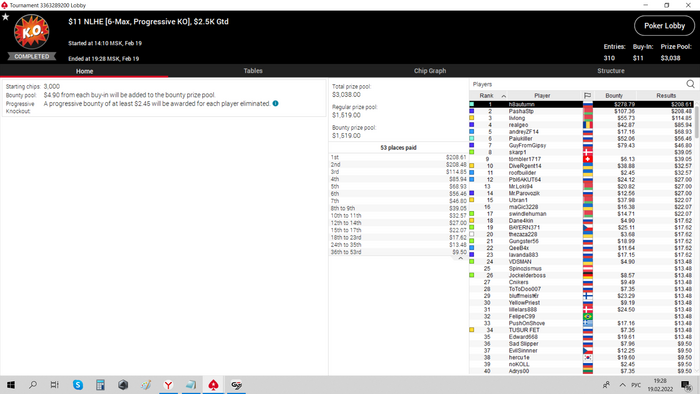Image resolution: width=700 pixels, height=394 pixels.
Task: Click the Finnish flag next to bluffmeister
Action: pyautogui.click(x=588, y=296)
